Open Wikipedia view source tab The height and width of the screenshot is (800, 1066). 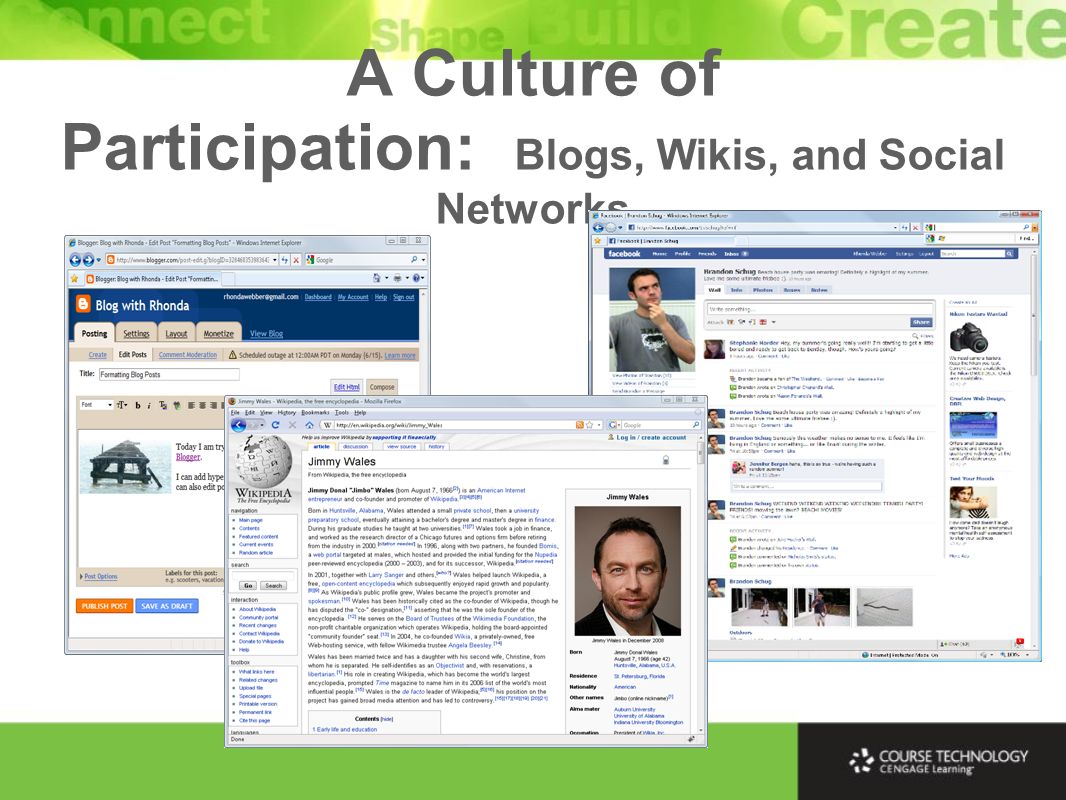coord(401,447)
